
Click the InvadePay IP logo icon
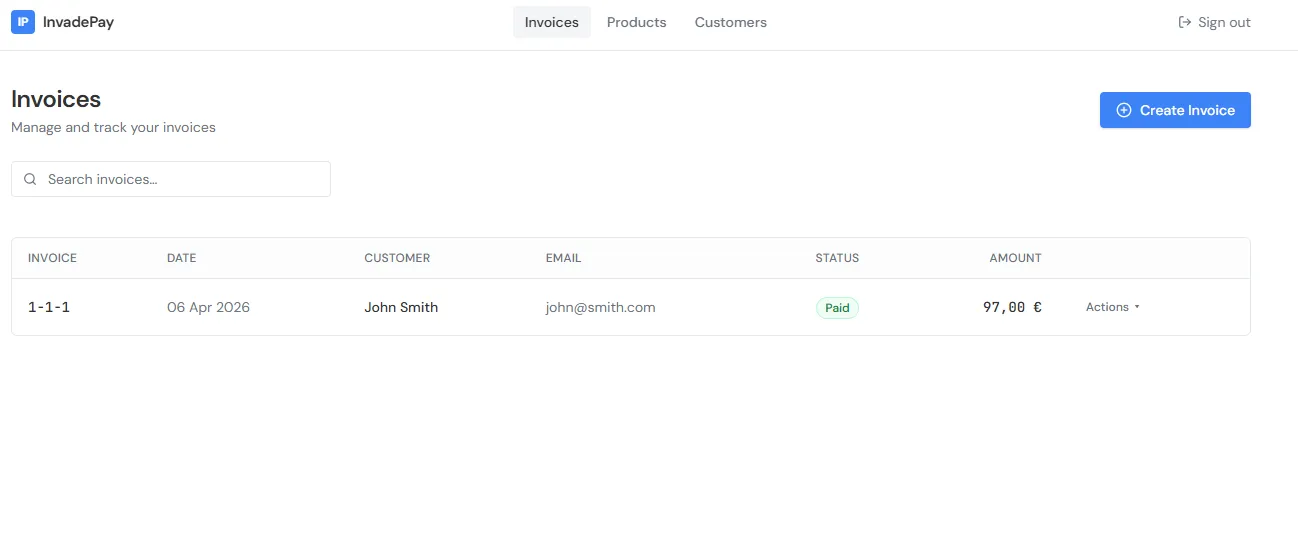23,22
